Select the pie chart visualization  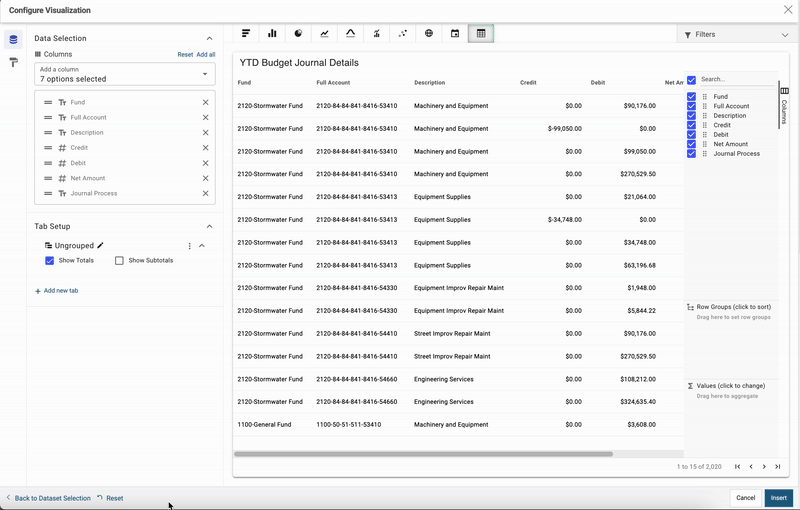(298, 34)
